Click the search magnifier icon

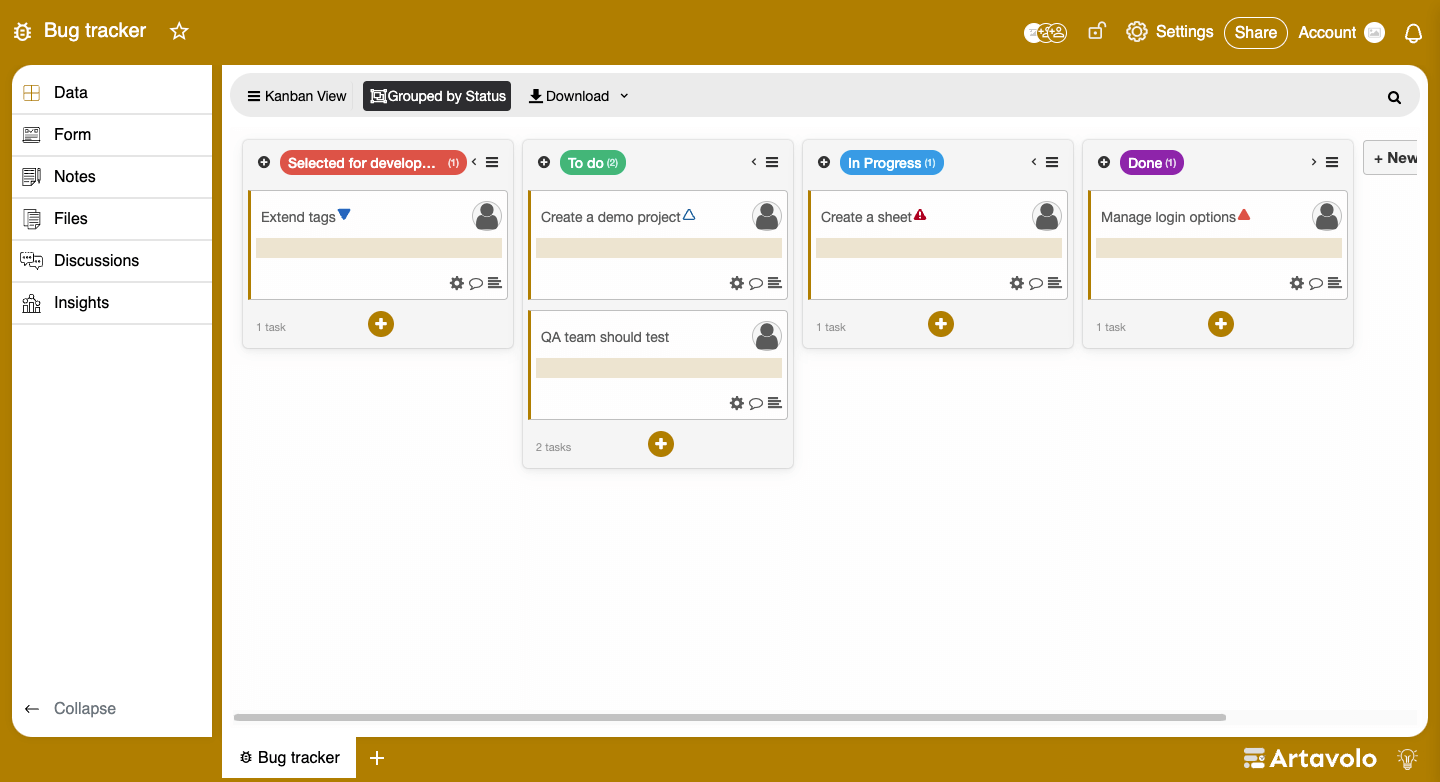(x=1394, y=97)
